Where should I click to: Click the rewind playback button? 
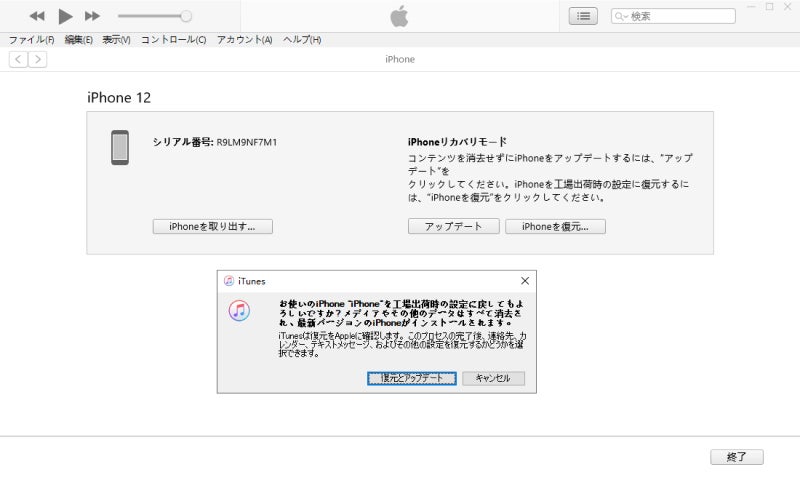coord(37,16)
